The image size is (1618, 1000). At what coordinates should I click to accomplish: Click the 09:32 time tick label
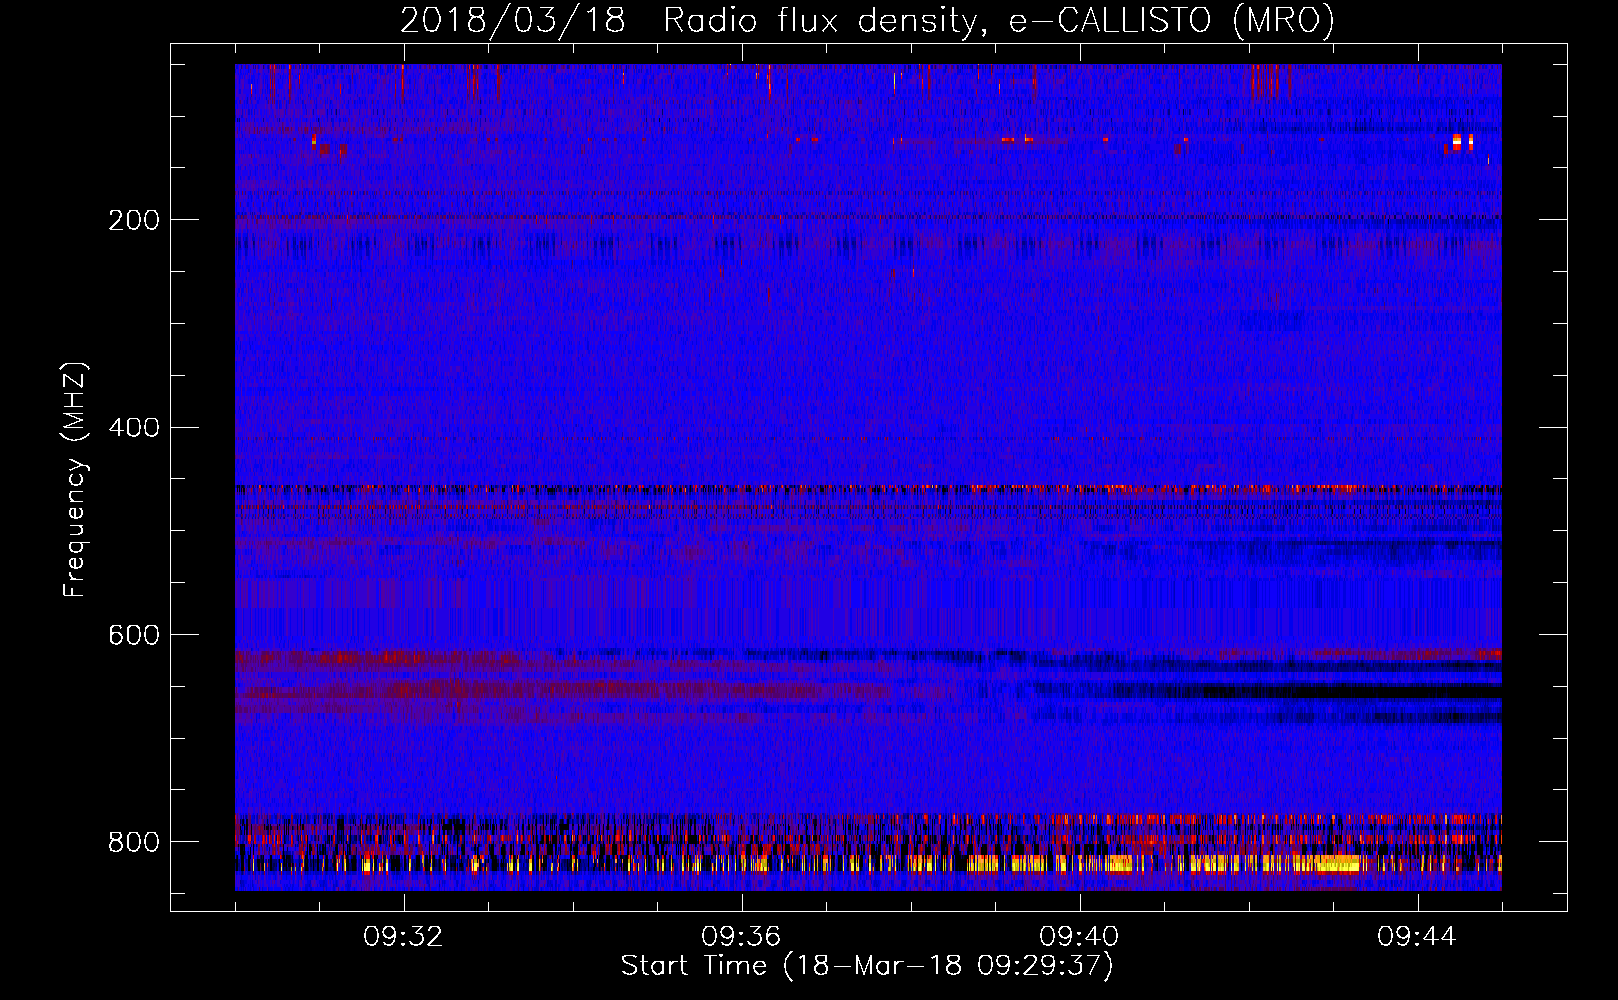[x=403, y=937]
